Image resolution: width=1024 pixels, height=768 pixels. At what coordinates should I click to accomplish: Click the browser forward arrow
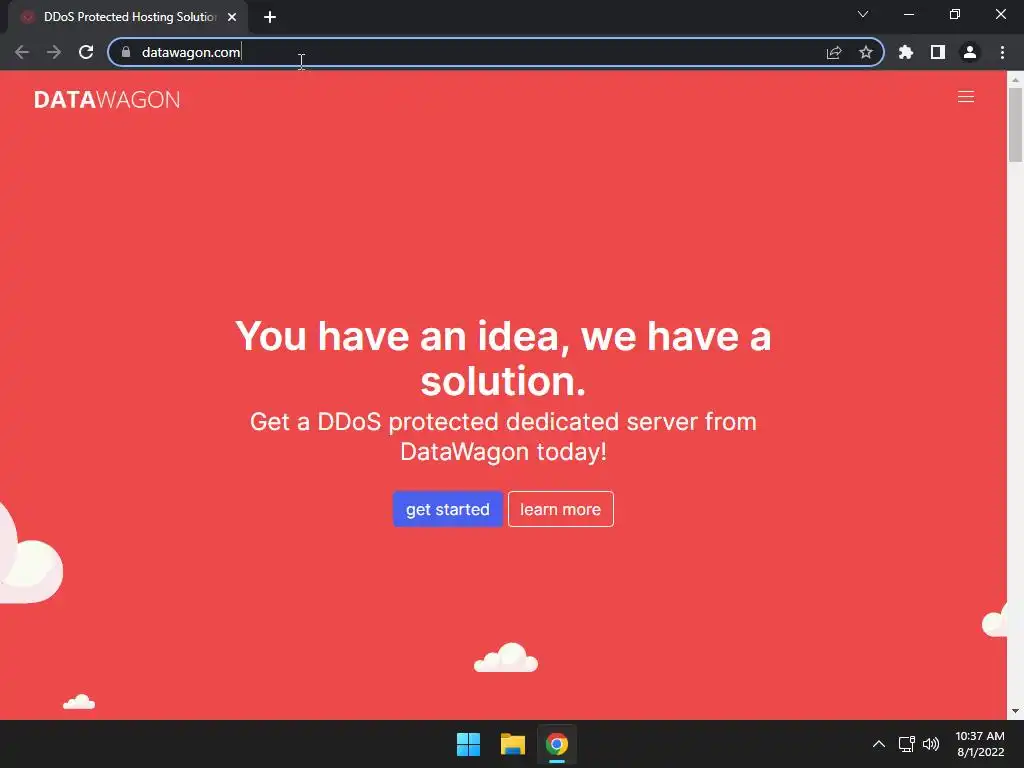(x=54, y=52)
